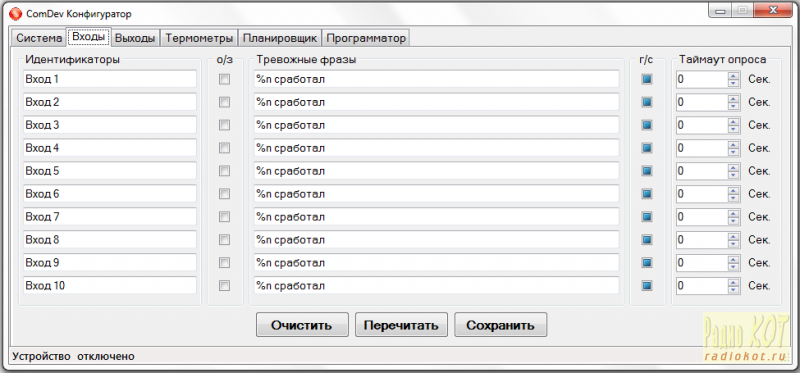Increase the polling timeout for Вход 8

pyautogui.click(x=734, y=236)
